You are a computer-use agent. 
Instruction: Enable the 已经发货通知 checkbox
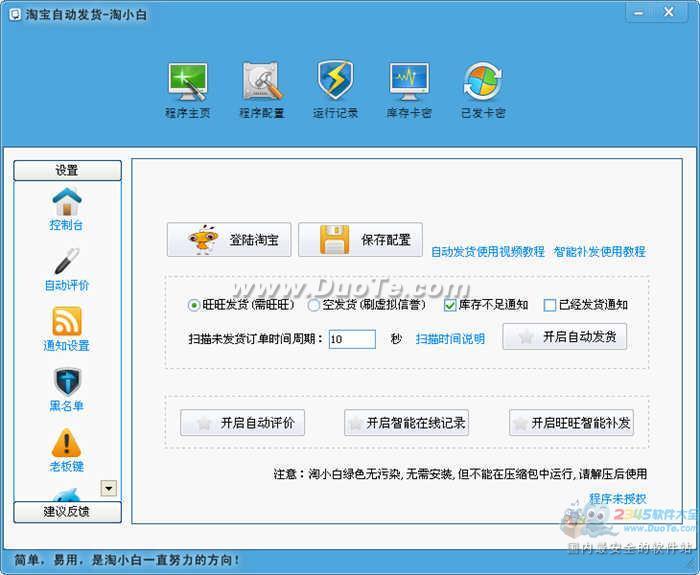click(550, 305)
